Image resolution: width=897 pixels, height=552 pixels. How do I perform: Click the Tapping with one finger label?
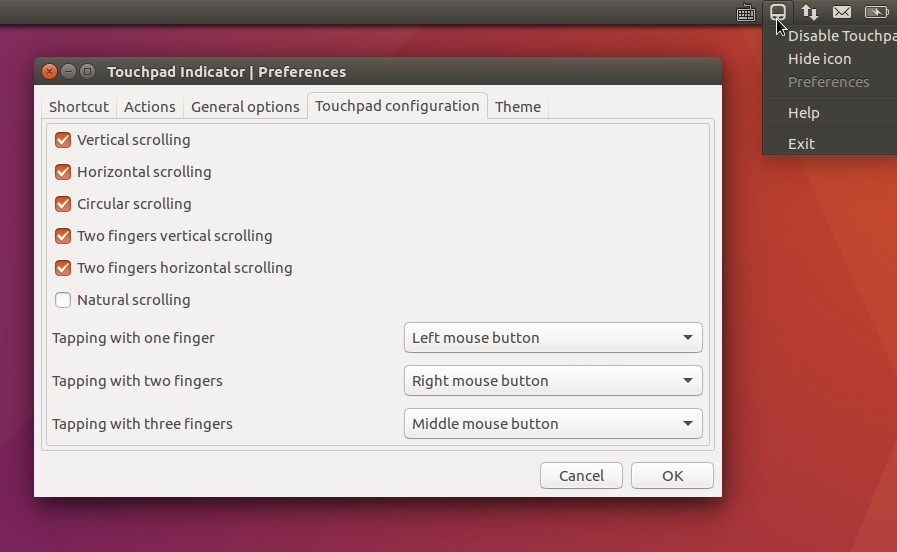click(x=133, y=338)
